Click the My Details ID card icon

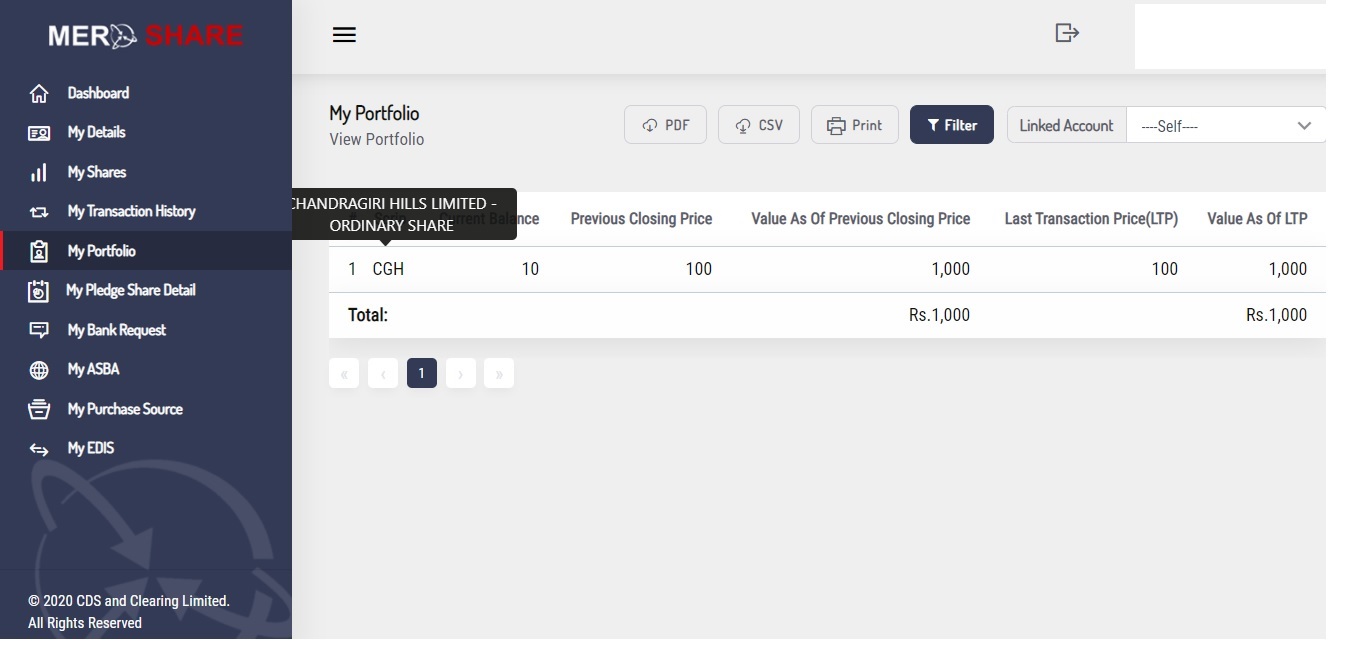(39, 133)
